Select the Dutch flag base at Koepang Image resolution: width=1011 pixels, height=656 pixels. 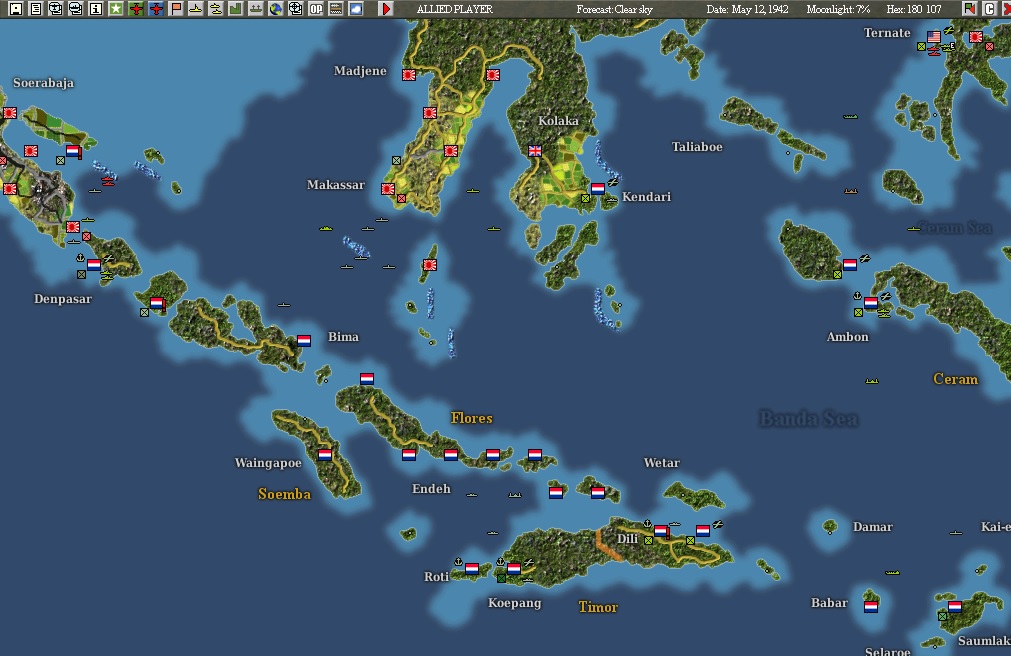coord(514,568)
